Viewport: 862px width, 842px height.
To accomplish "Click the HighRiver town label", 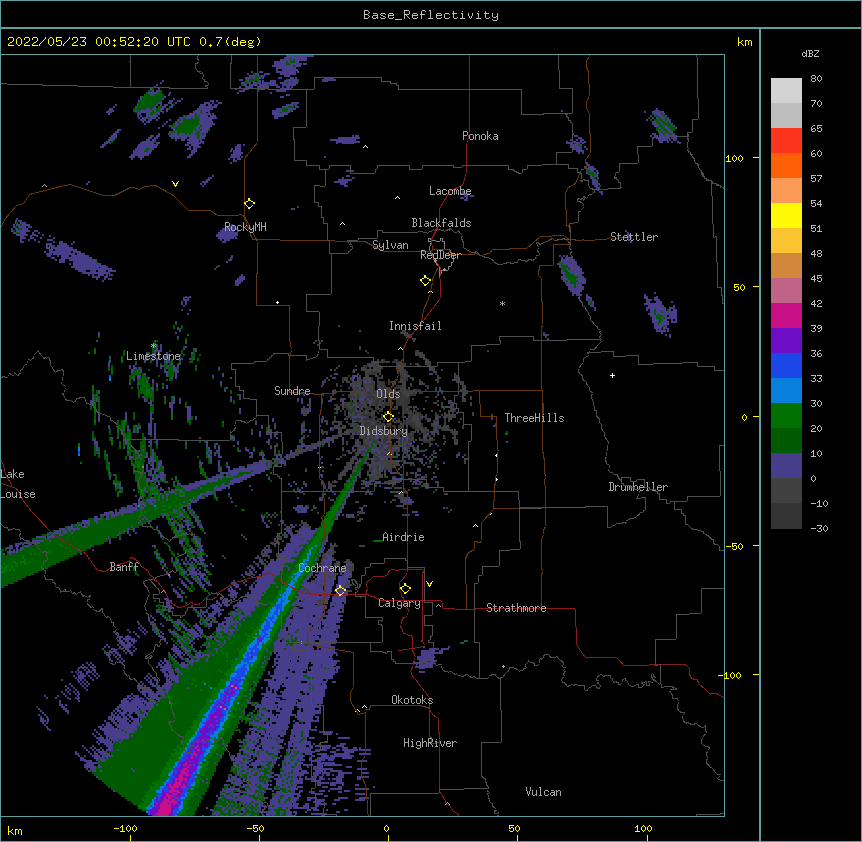I will pyautogui.click(x=430, y=743).
